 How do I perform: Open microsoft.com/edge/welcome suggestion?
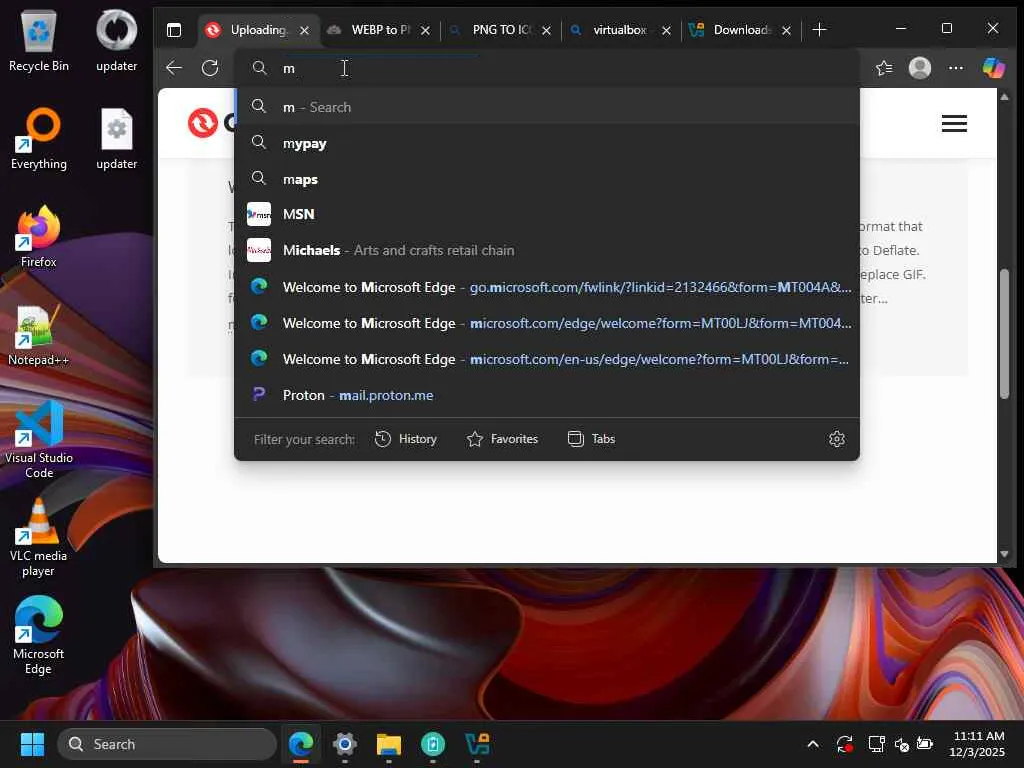547,323
